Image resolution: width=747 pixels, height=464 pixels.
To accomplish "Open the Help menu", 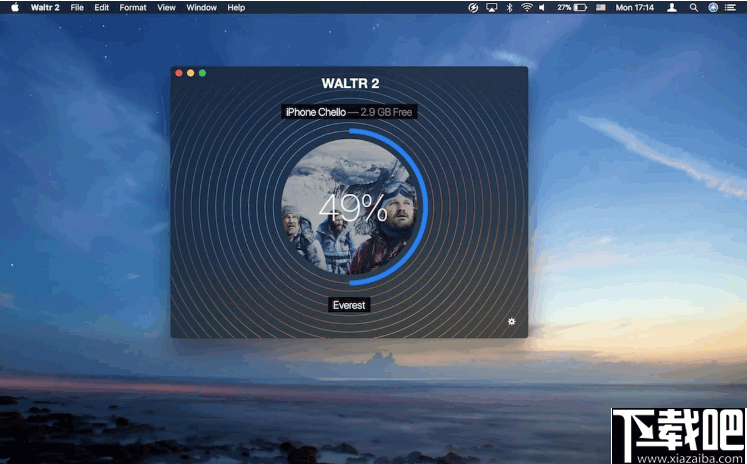I will click(x=236, y=7).
